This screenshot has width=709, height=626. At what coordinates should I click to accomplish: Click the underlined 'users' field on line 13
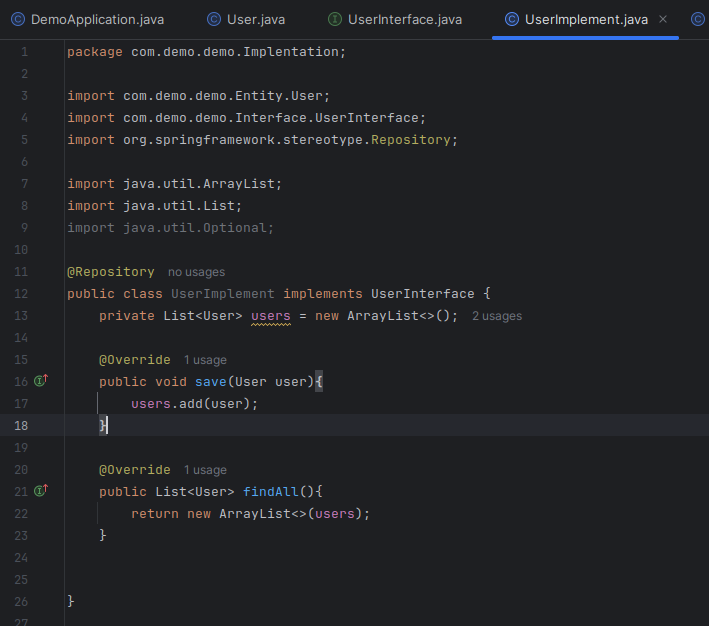pyautogui.click(x=271, y=316)
